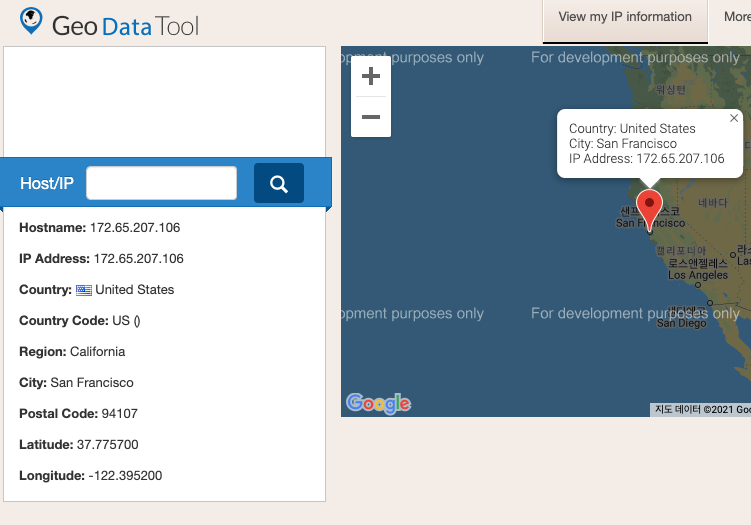Select Hostname value 172.65.207.106

point(135,228)
